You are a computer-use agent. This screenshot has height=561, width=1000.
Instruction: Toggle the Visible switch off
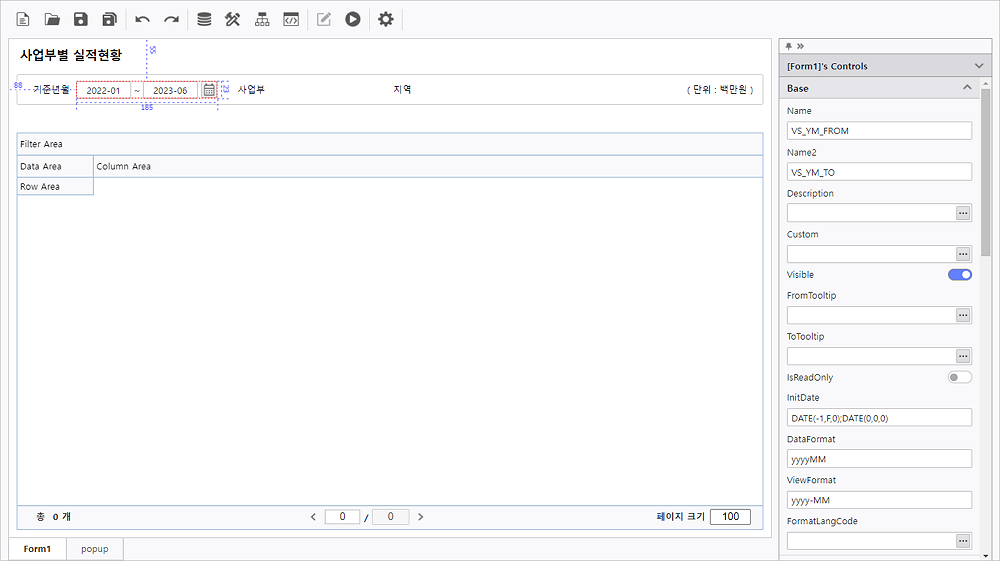click(959, 274)
